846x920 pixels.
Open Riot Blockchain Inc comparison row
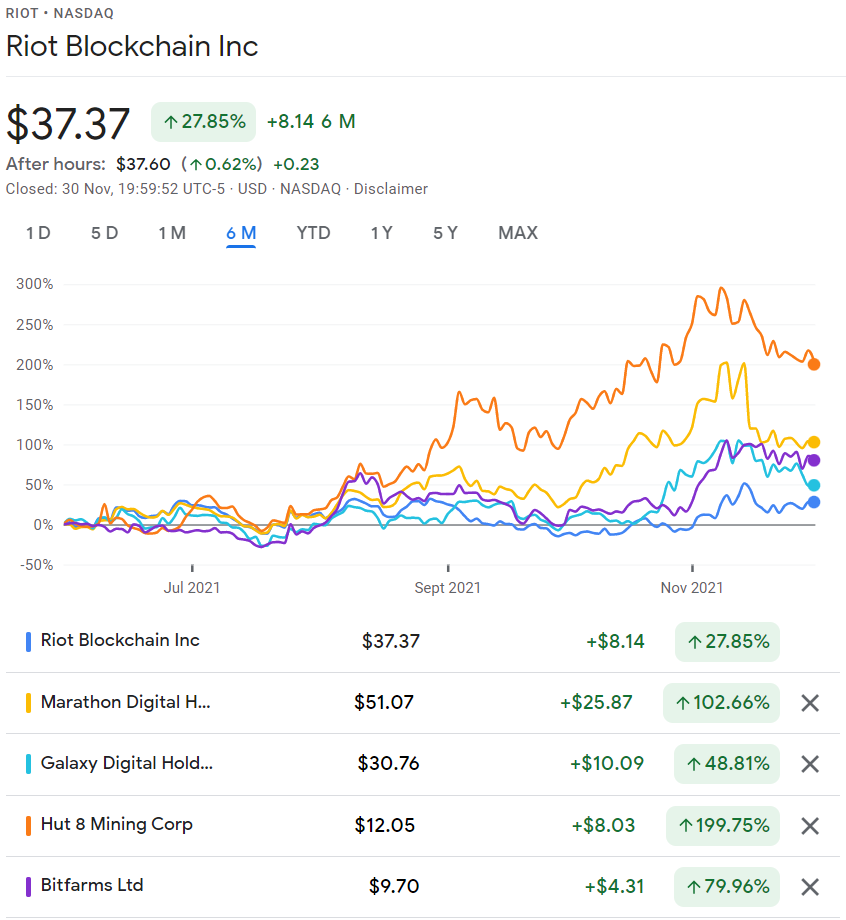point(422,641)
